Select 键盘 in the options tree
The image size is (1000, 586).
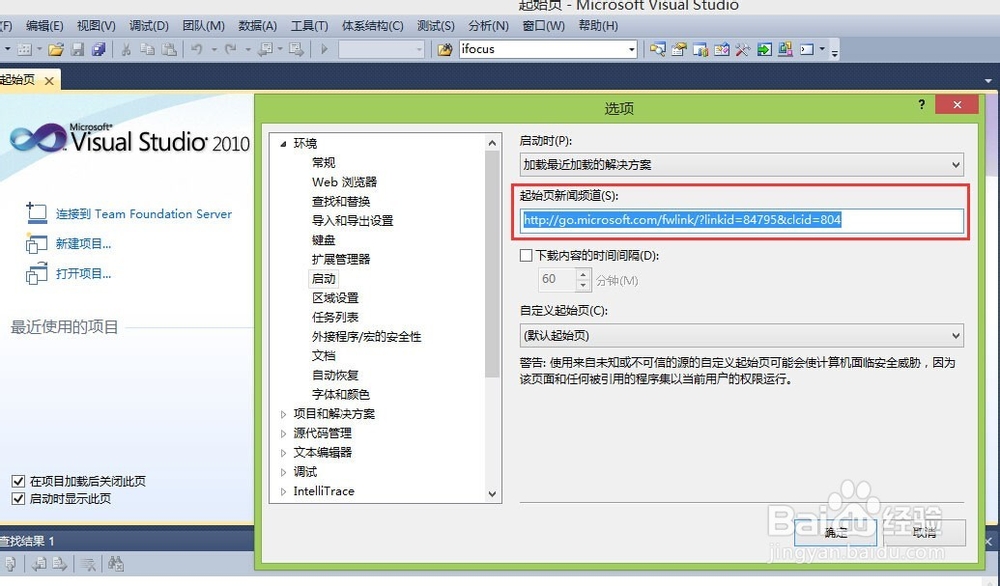[323, 240]
